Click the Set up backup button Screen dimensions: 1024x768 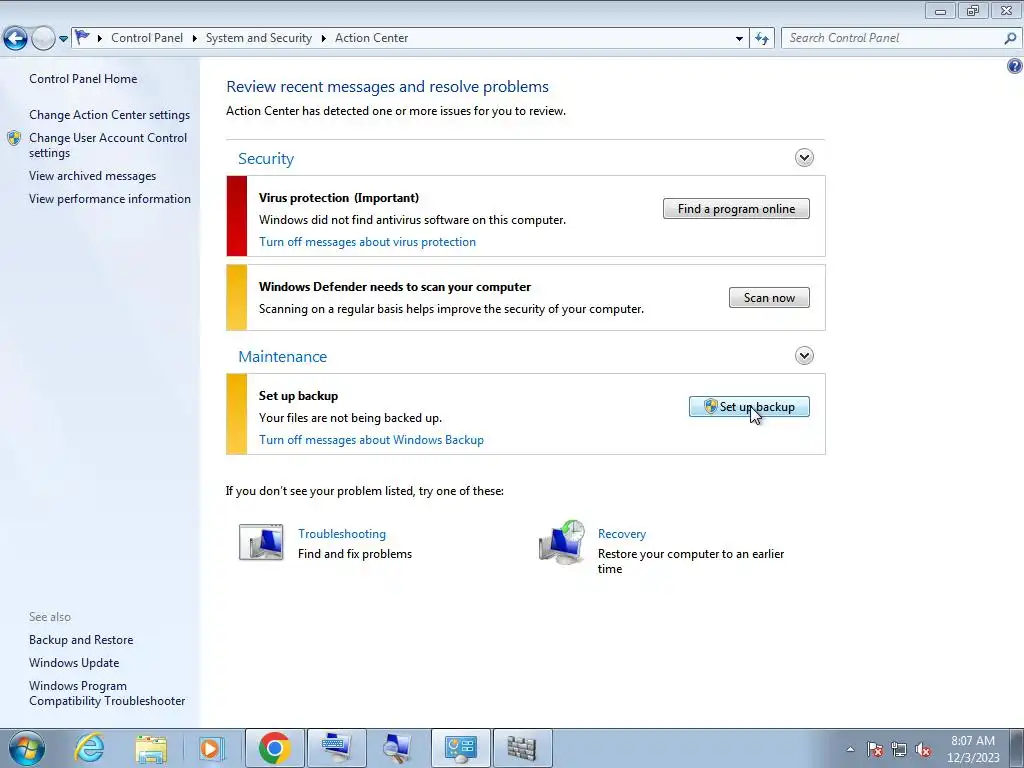click(x=749, y=407)
